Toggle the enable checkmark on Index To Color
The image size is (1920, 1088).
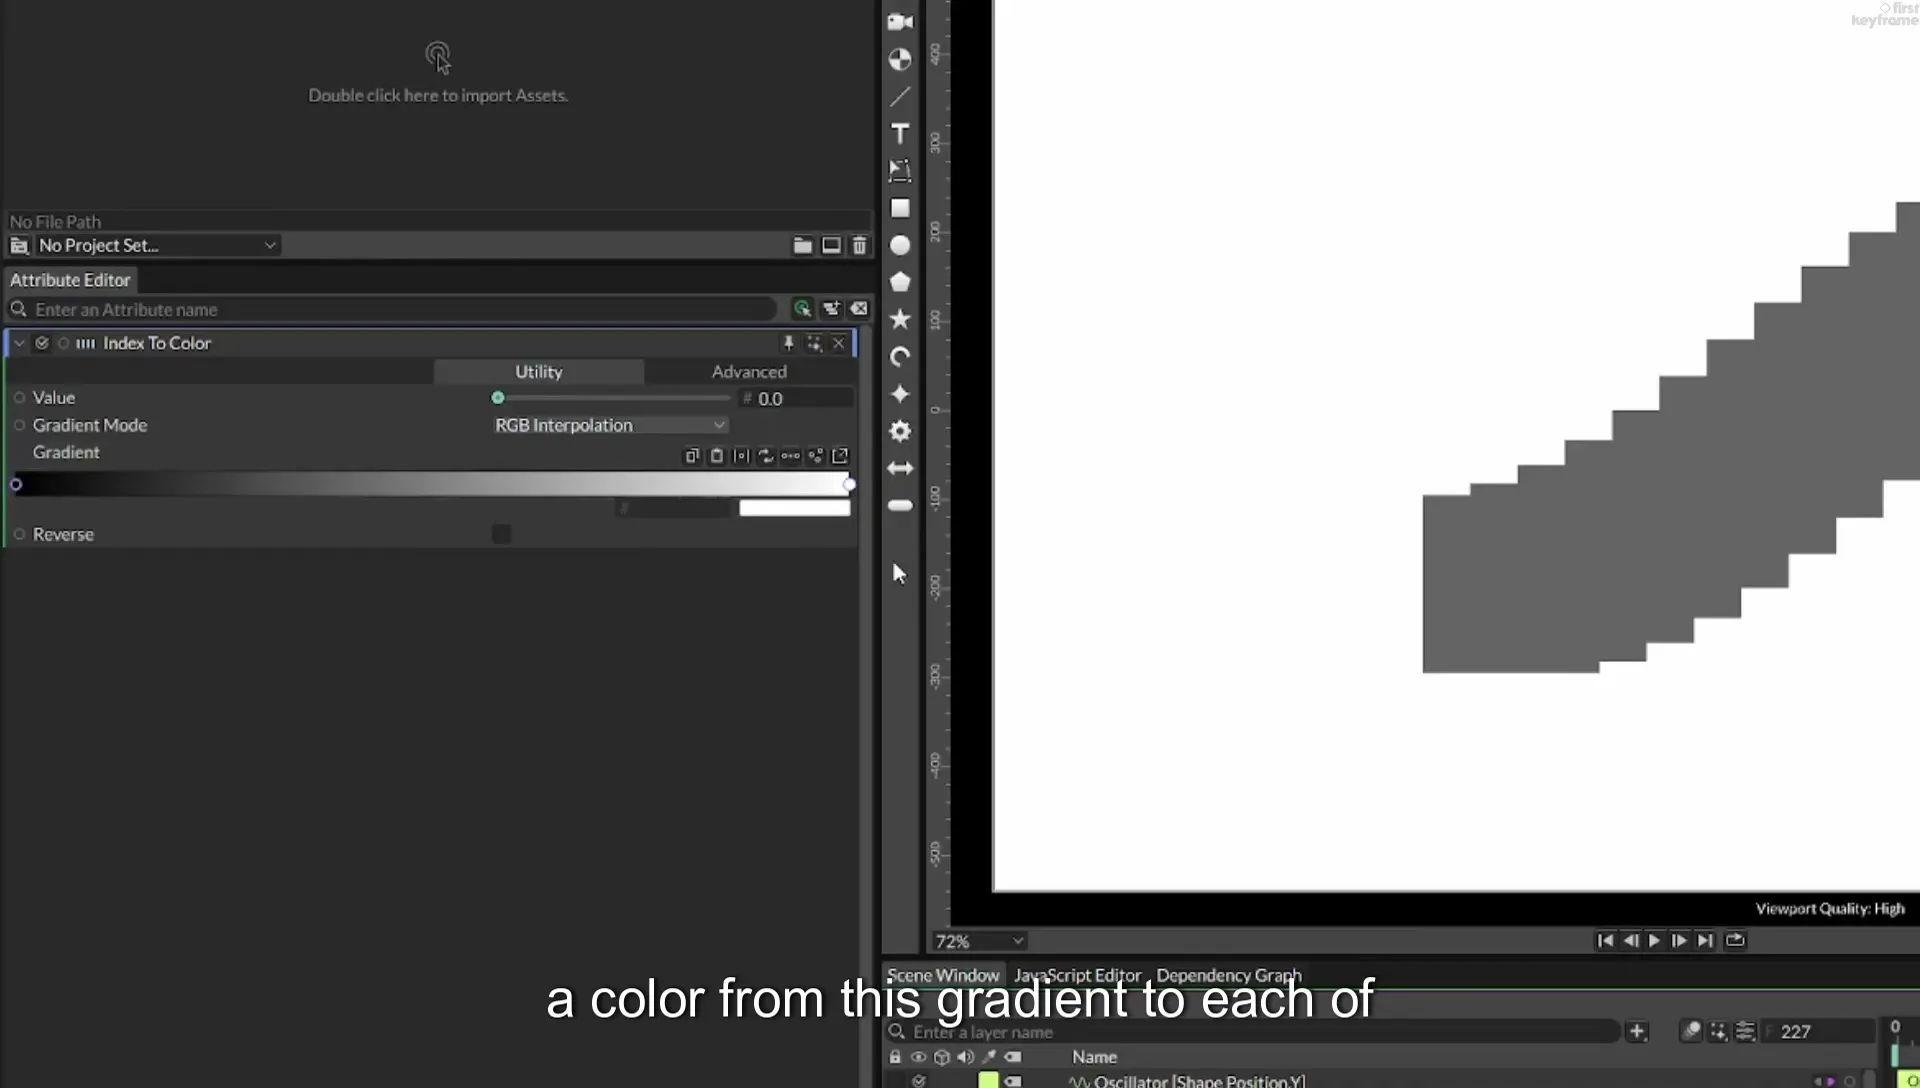42,343
